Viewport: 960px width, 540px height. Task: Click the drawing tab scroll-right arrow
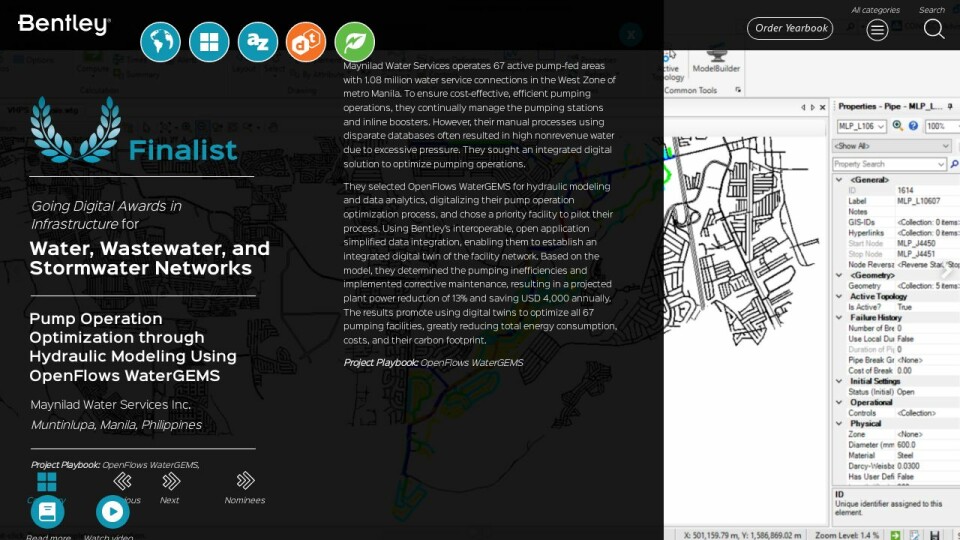812,107
